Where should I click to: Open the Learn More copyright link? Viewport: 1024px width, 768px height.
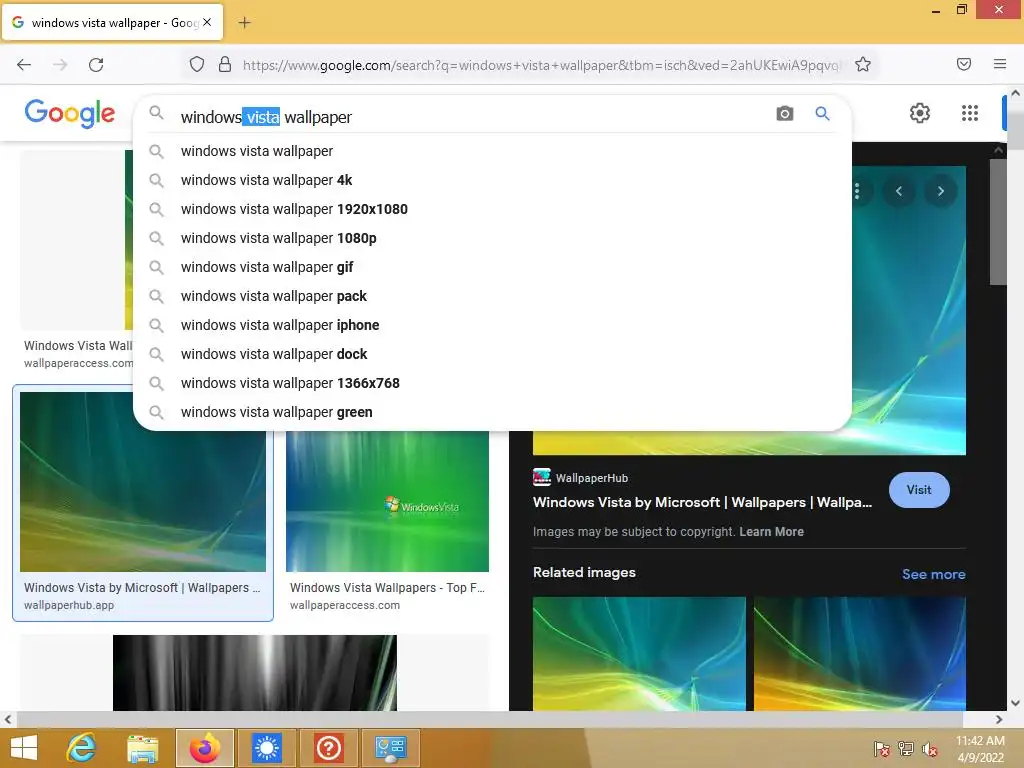pos(771,532)
